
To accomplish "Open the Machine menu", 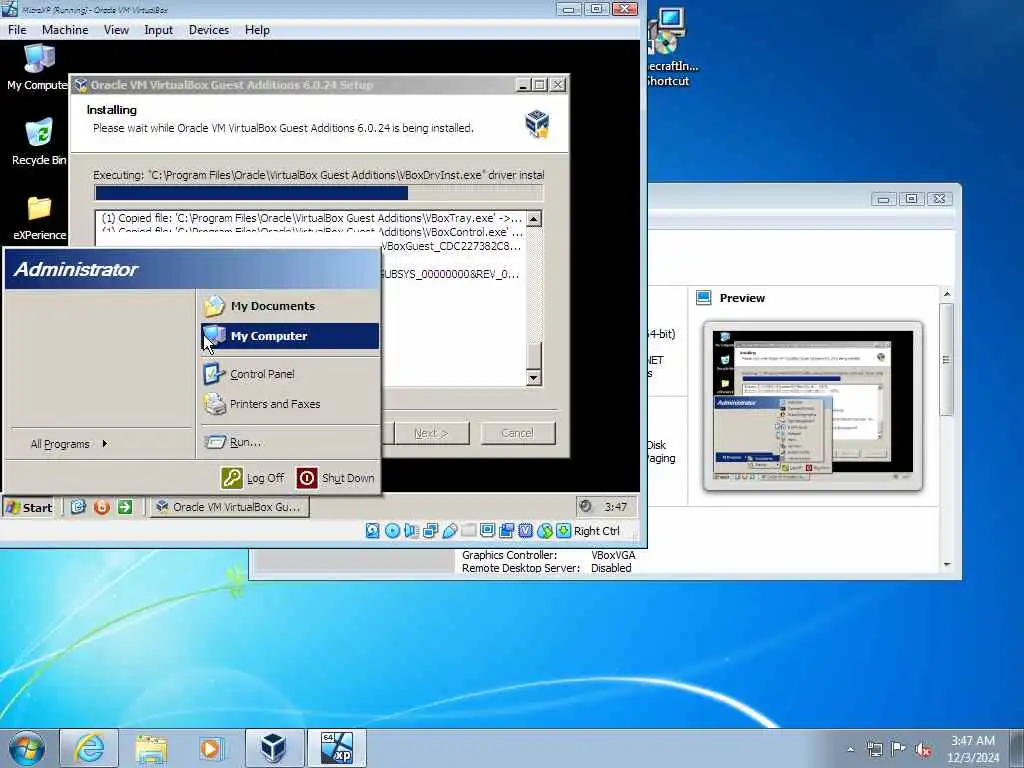I will click(65, 30).
